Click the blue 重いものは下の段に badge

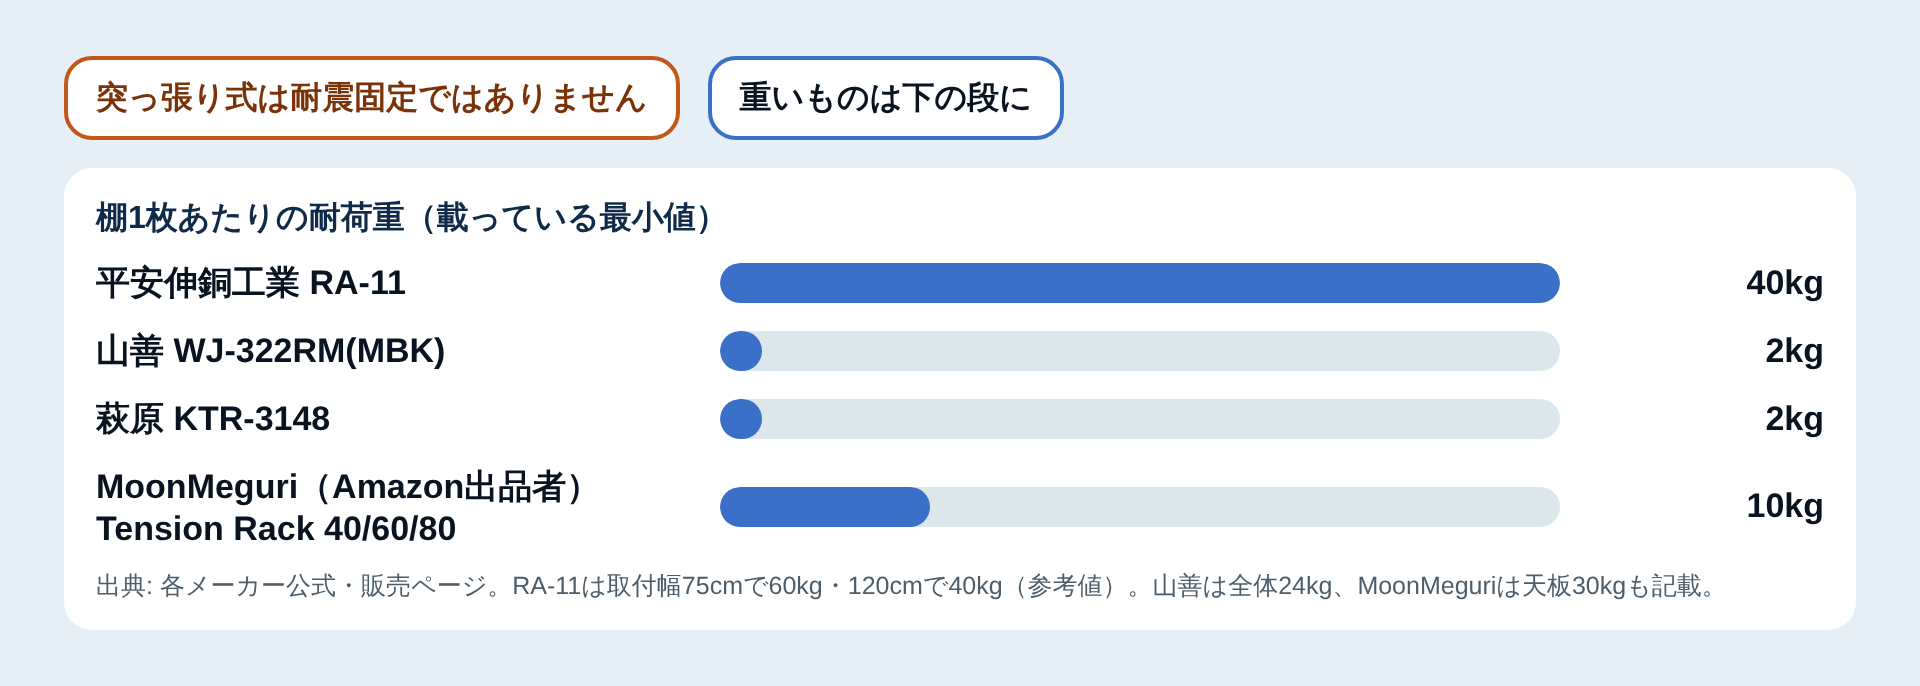(886, 98)
